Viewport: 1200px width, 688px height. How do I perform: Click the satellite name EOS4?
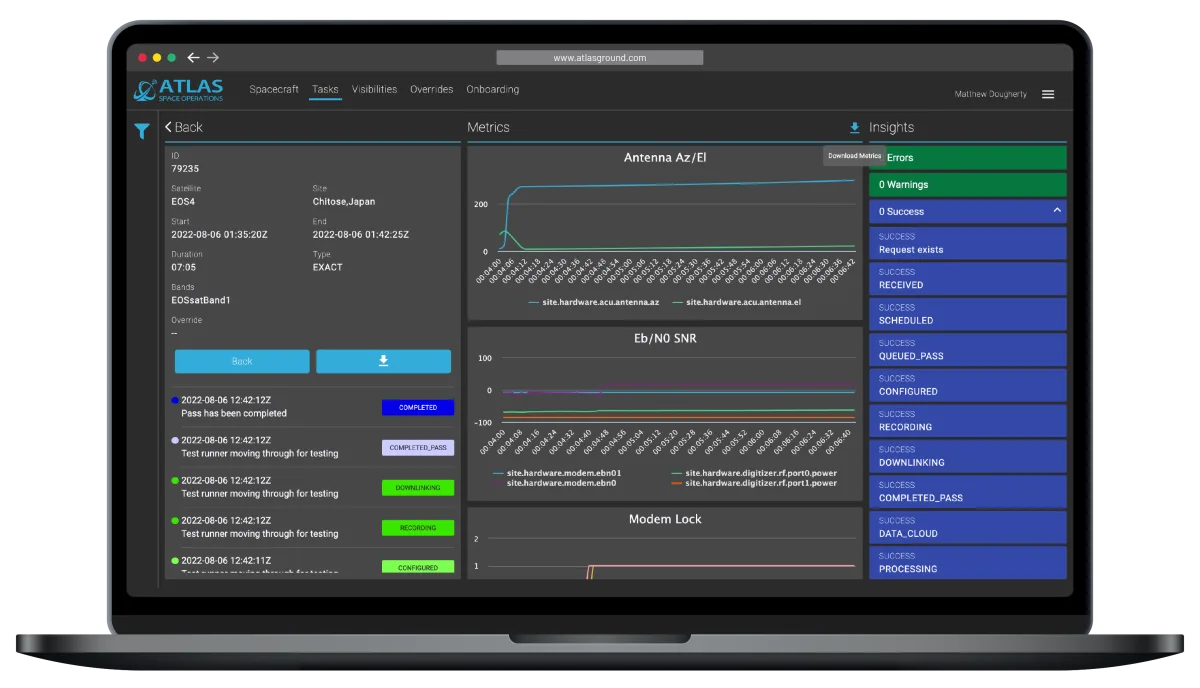click(183, 202)
